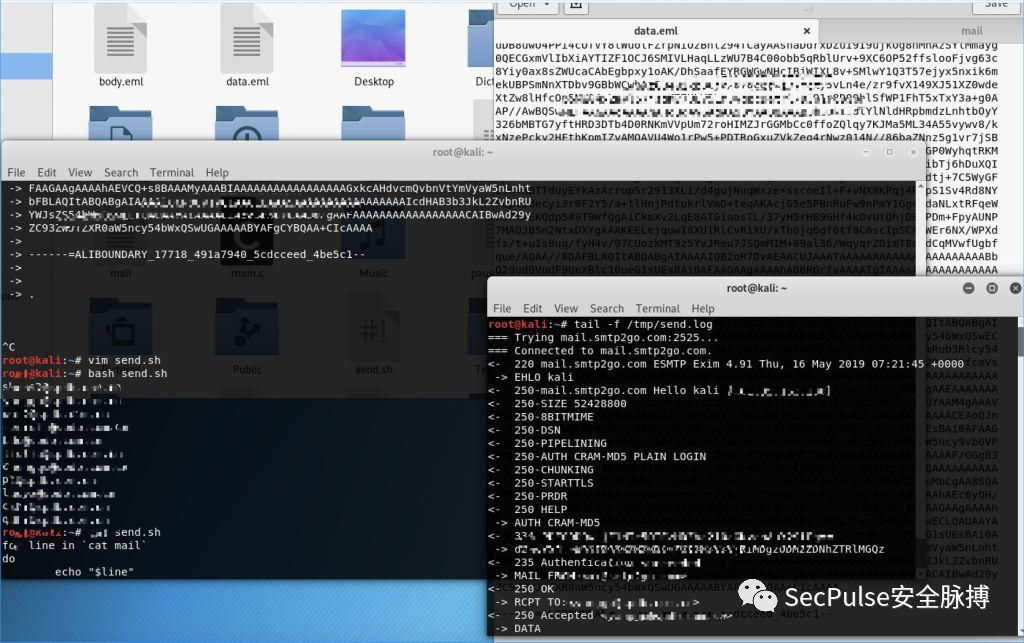Expand the dropdown arrow beside Open in editor
The image size is (1024, 643).
click(547, 4)
